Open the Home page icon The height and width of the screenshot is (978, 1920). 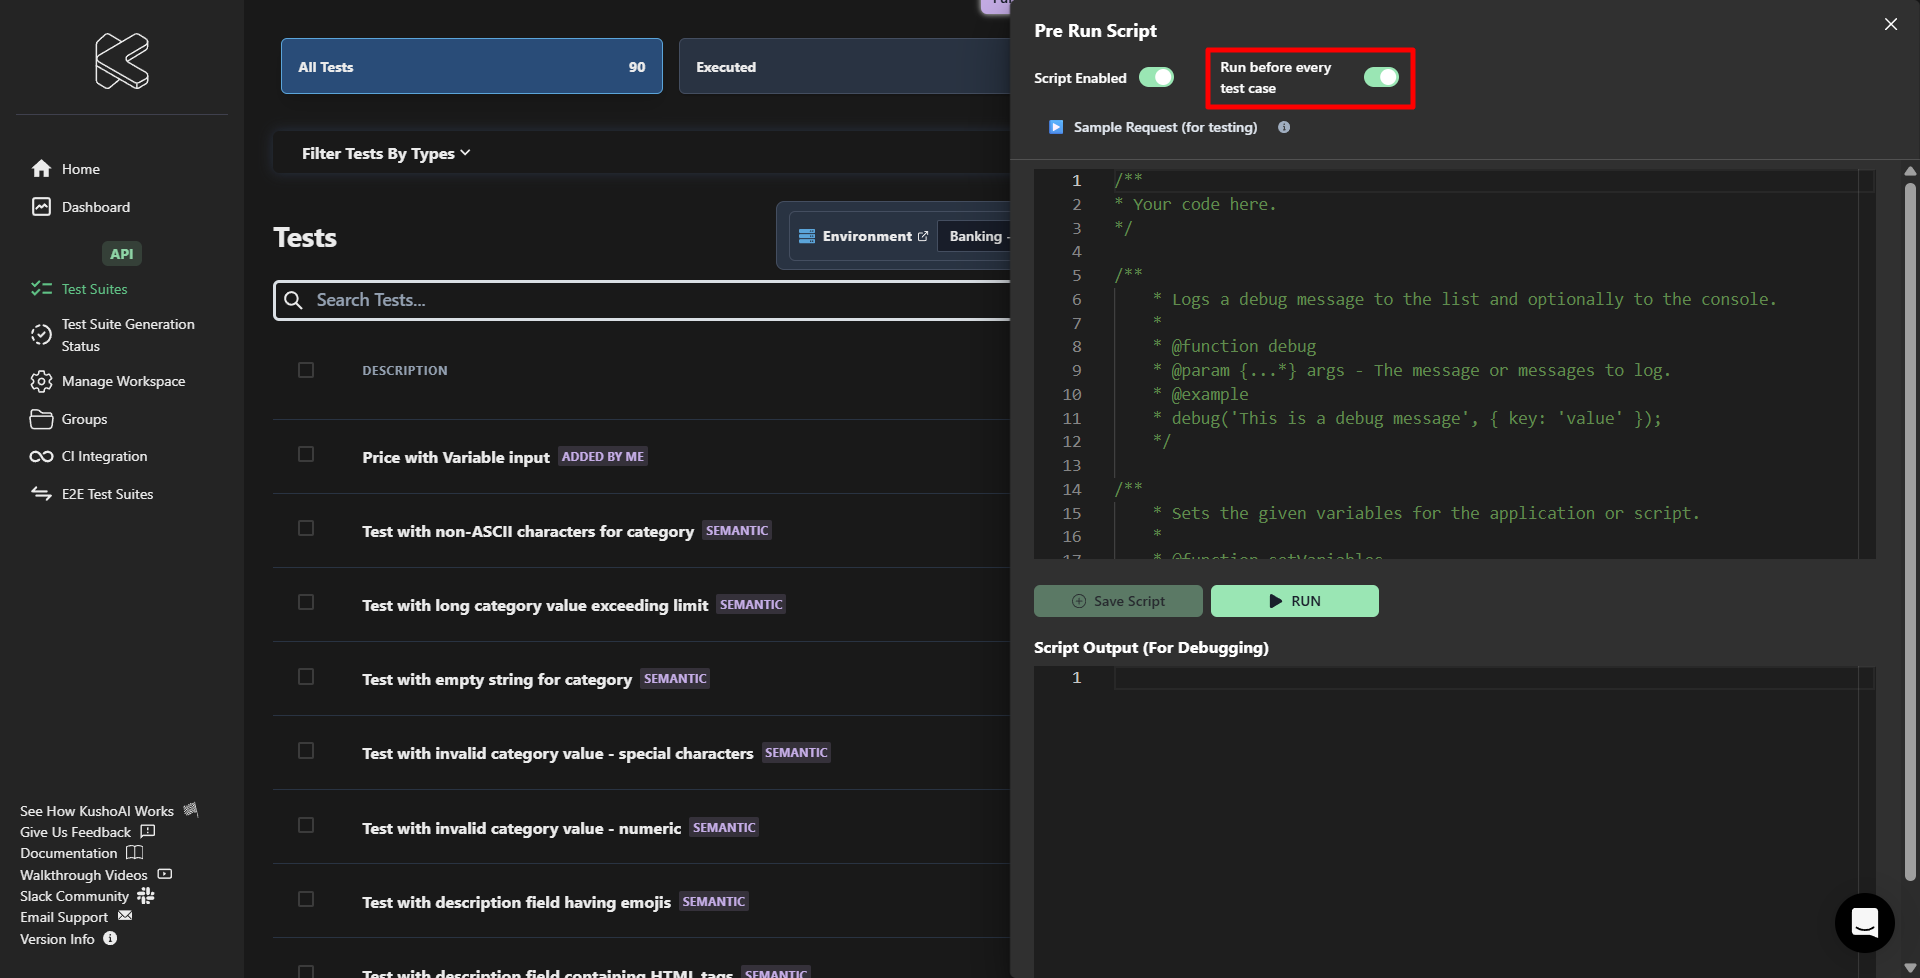(41, 169)
